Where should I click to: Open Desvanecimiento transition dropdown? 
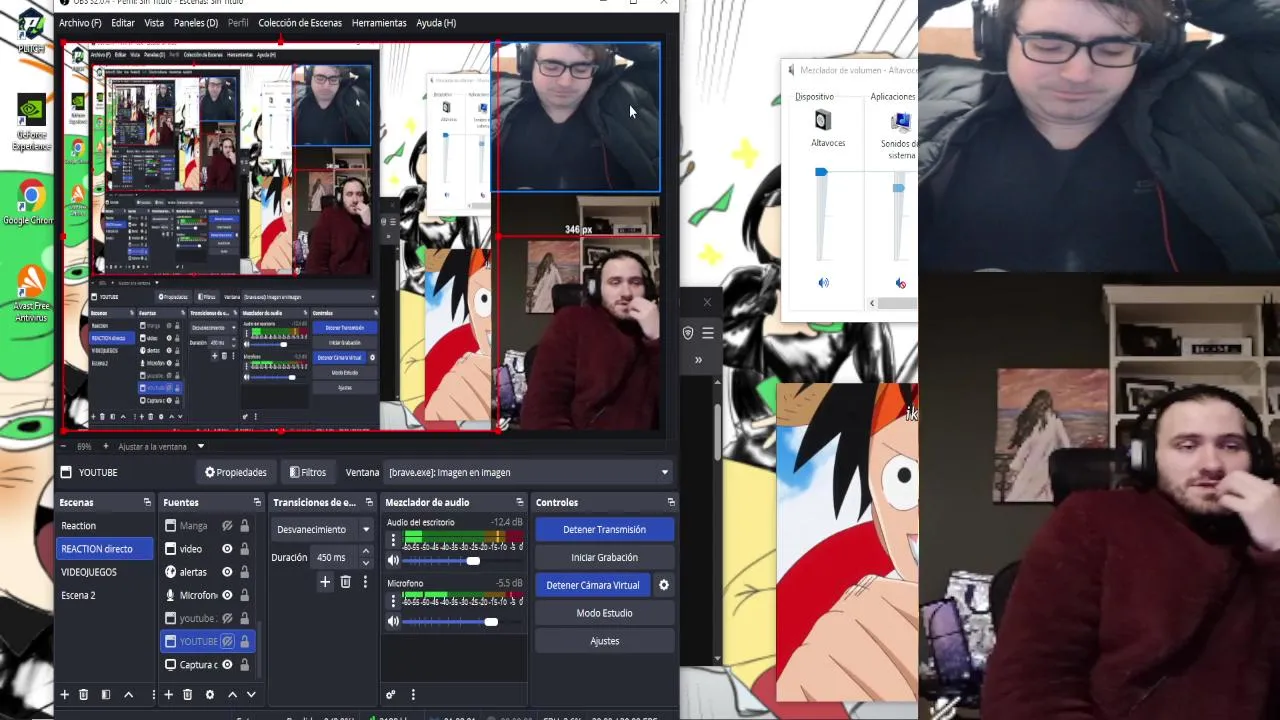[322, 529]
